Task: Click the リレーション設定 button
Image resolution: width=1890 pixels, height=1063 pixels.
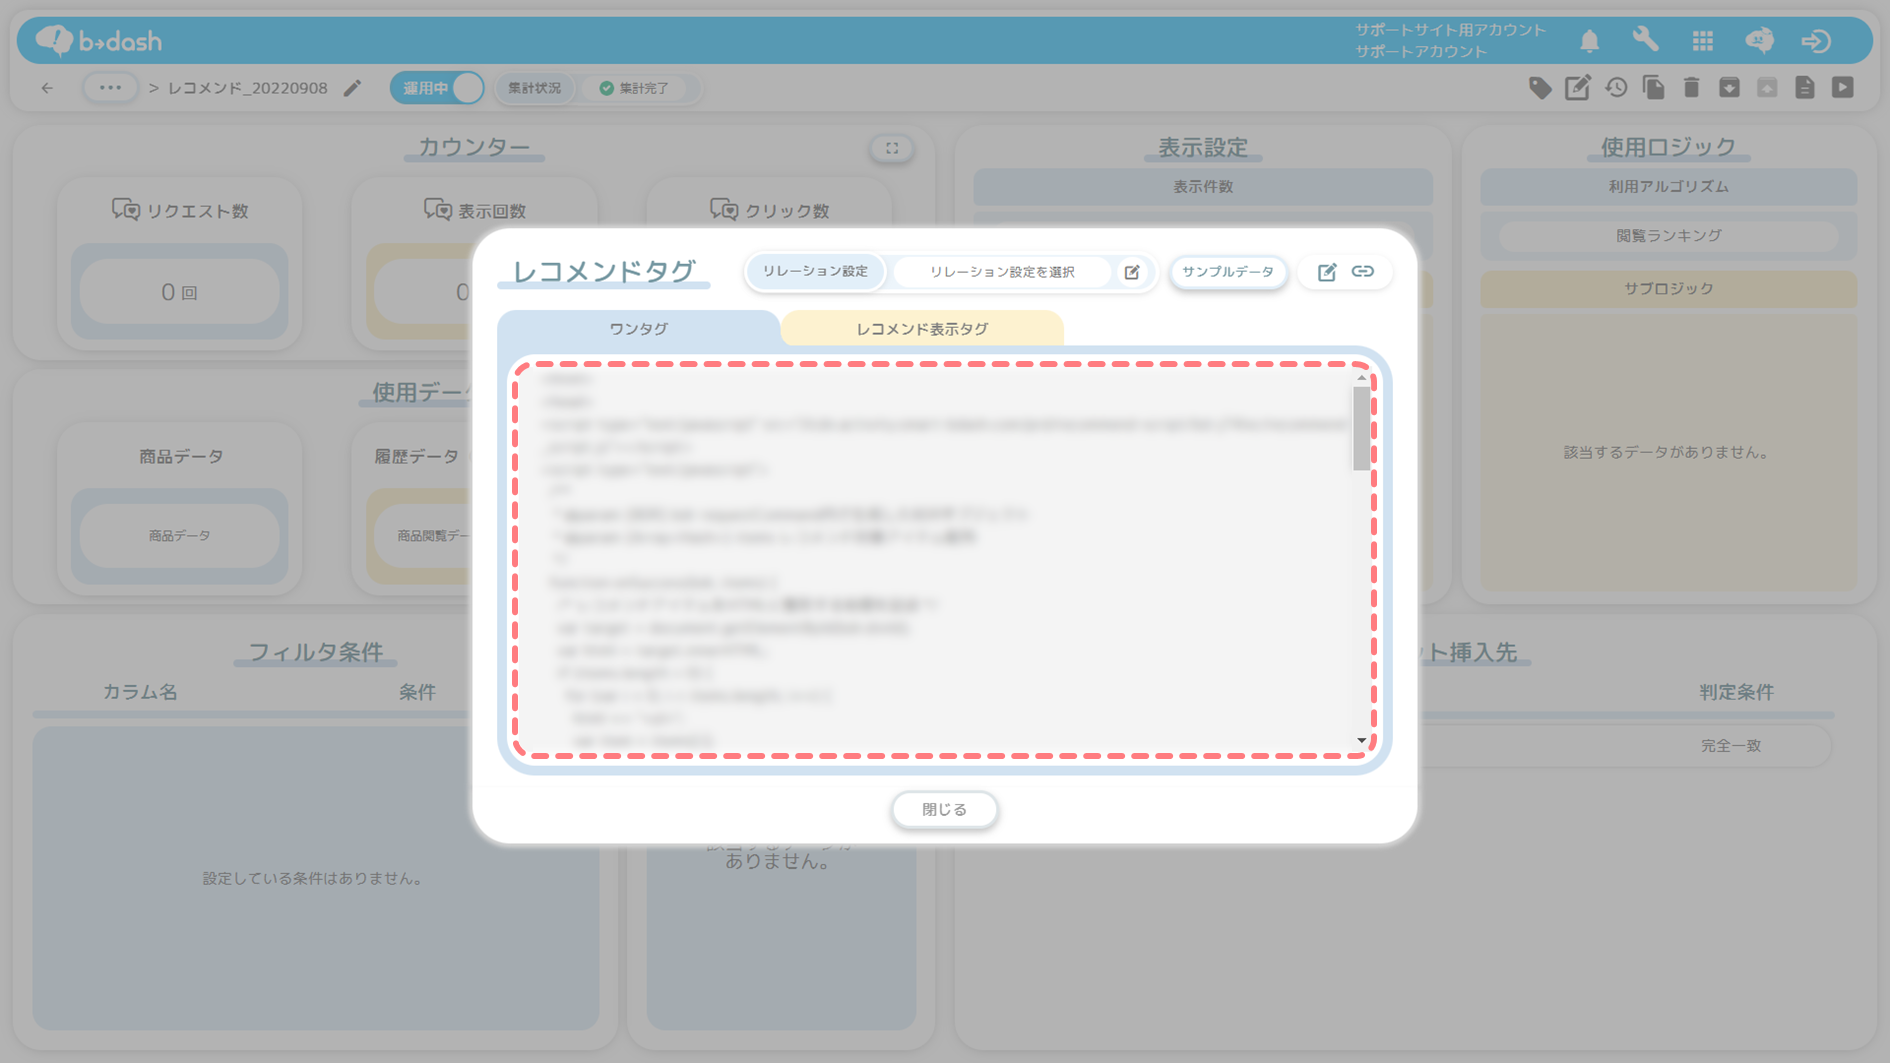Action: [x=815, y=271]
